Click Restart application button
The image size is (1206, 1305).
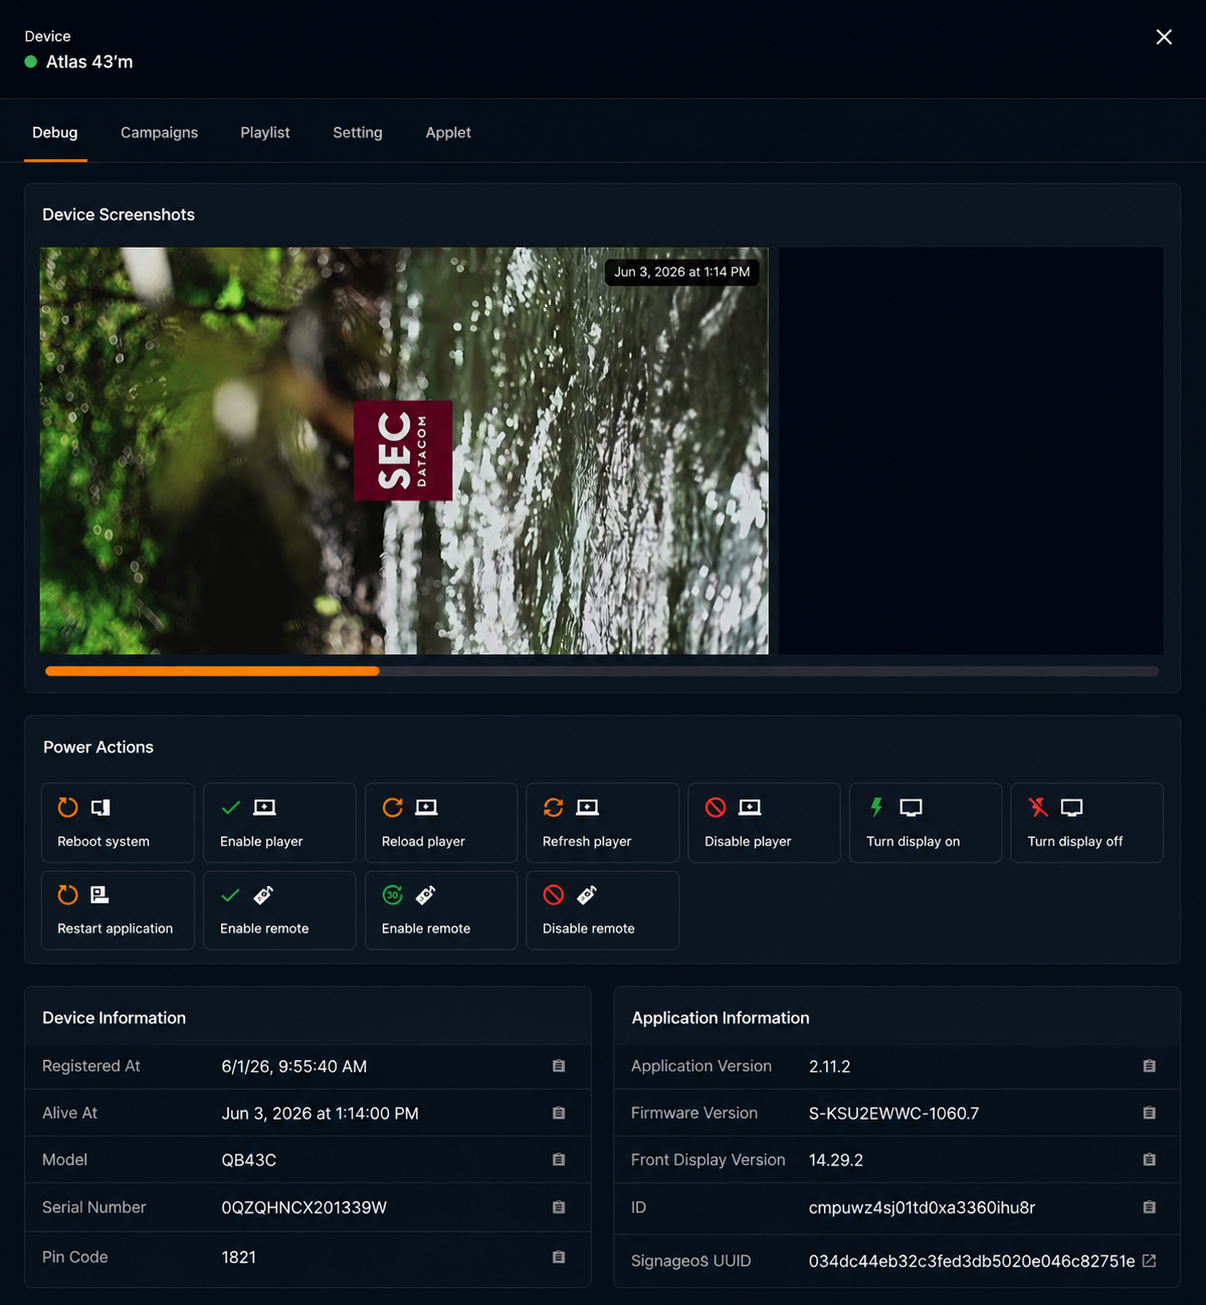pyautogui.click(x=118, y=910)
